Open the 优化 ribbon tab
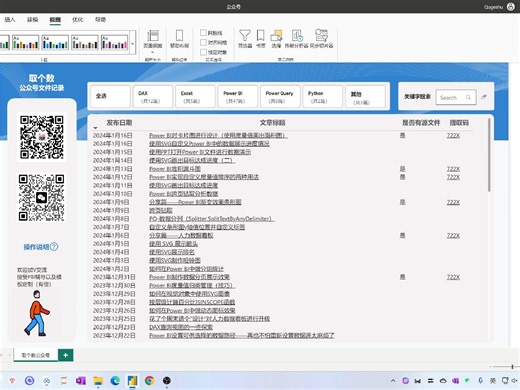The width and height of the screenshot is (520, 390). pos(78,20)
